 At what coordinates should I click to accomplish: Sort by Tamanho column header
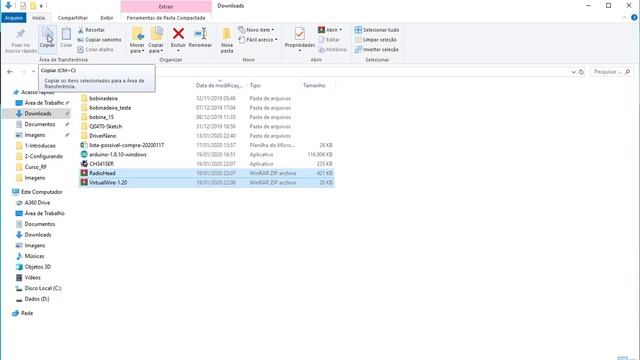pos(314,85)
